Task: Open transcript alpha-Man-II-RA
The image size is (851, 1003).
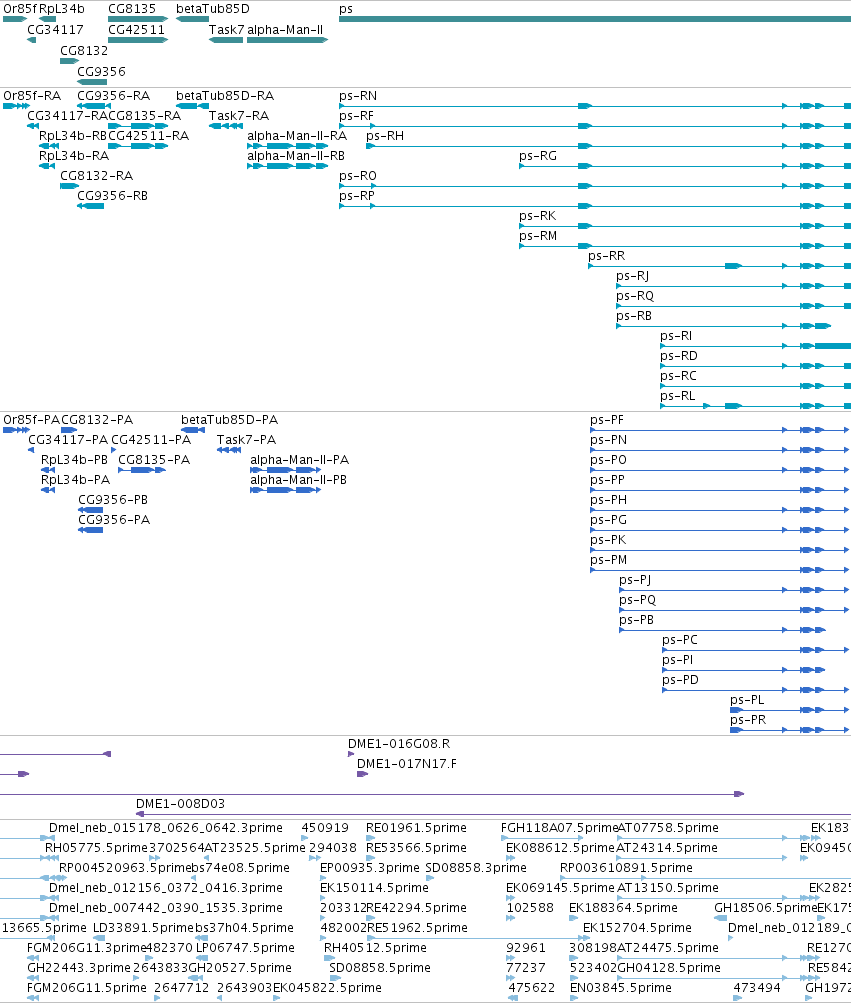Action: pos(297,136)
